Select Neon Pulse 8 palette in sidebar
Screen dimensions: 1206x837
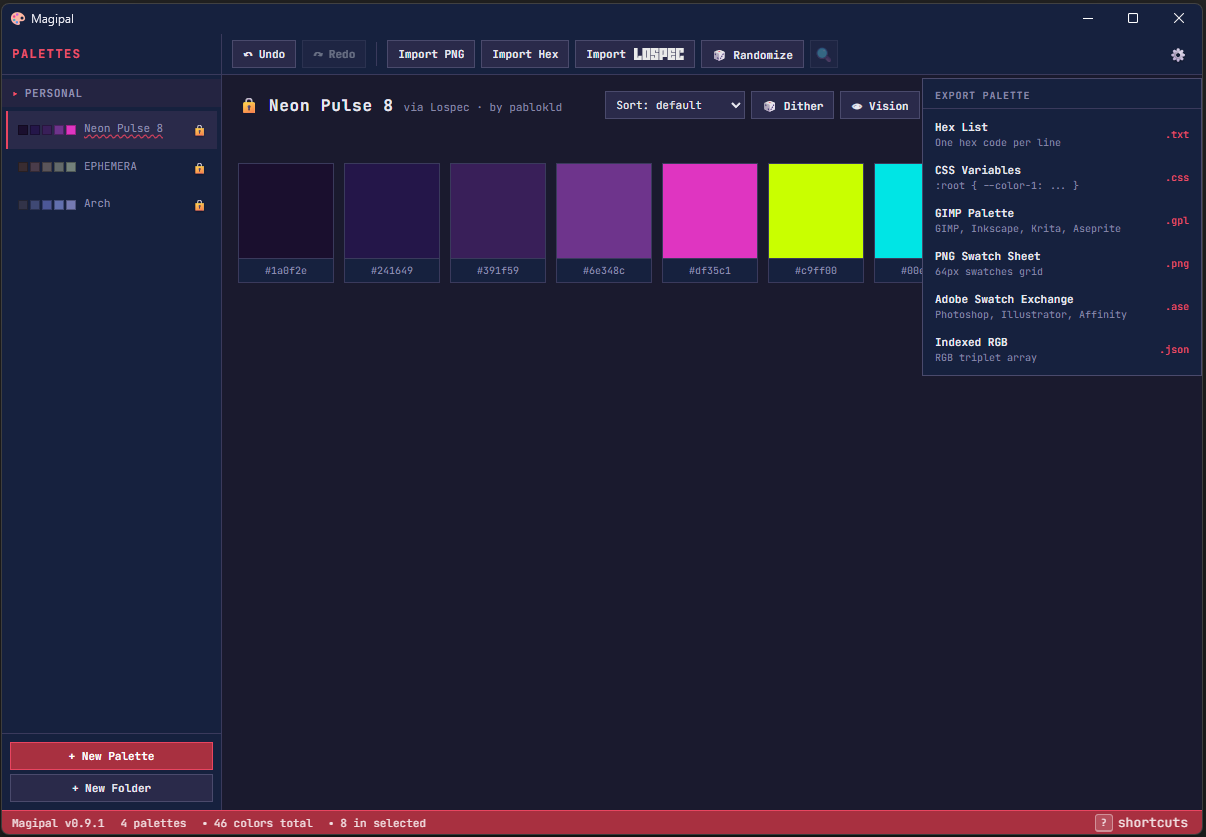coord(111,130)
